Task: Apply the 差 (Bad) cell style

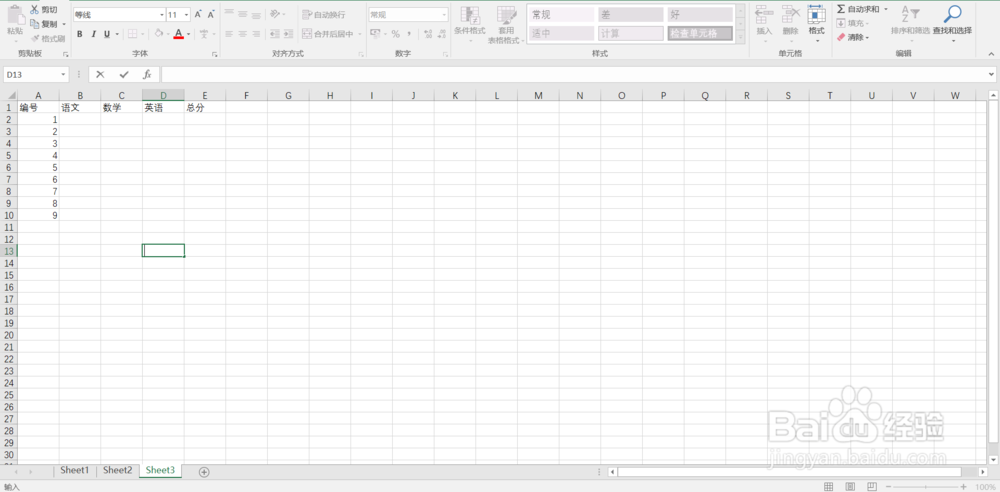Action: [x=630, y=15]
